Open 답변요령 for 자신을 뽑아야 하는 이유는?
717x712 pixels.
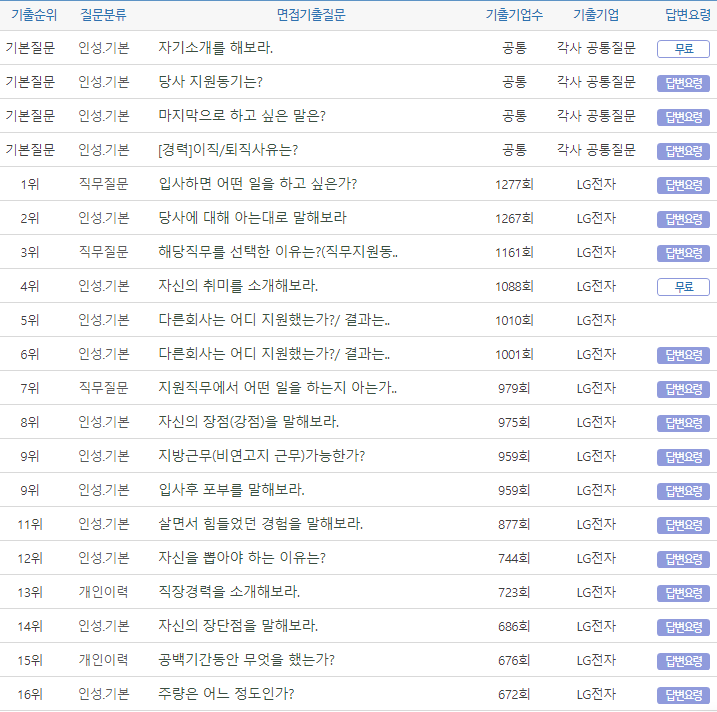click(683, 559)
